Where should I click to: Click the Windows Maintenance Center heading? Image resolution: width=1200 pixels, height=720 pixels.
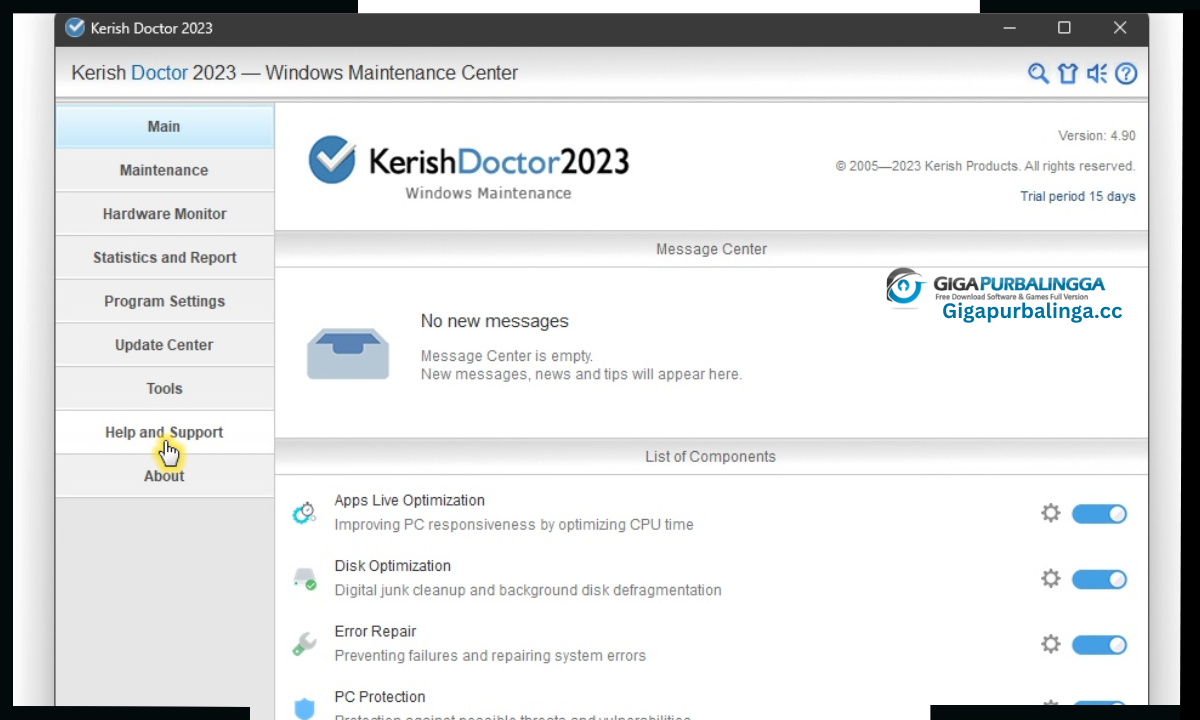pos(391,73)
